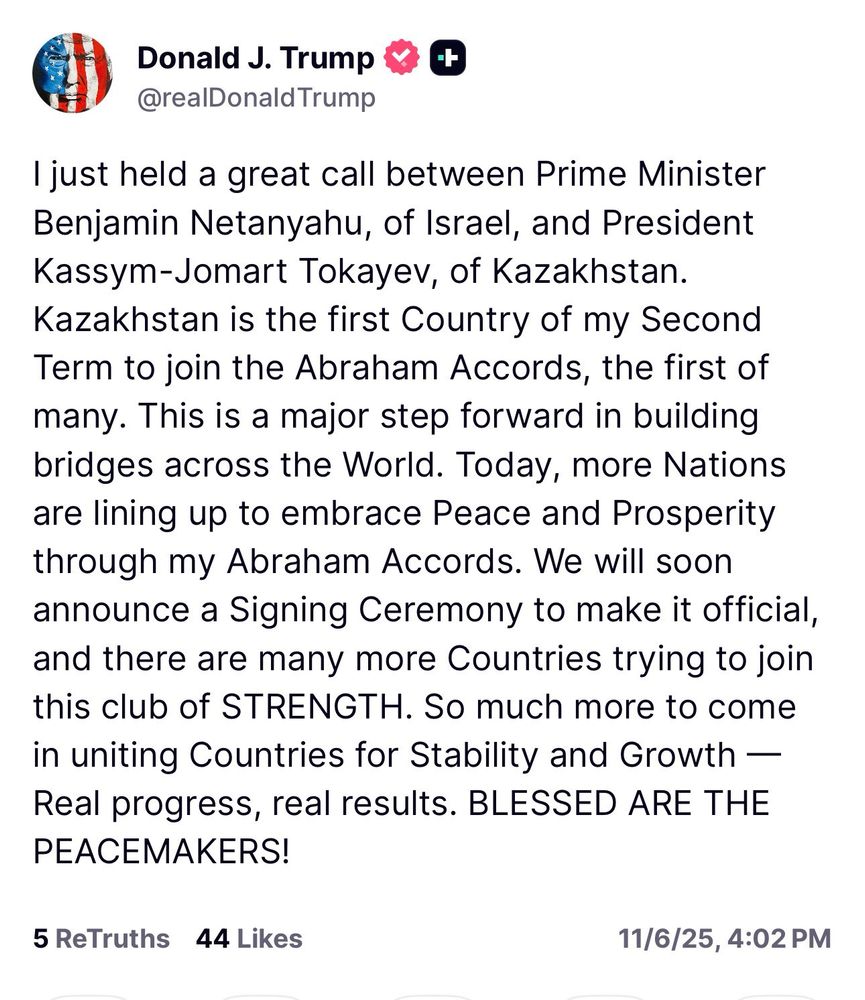Click the black plus badge beside the name
Screen dimensions: 865x1000
(448, 58)
